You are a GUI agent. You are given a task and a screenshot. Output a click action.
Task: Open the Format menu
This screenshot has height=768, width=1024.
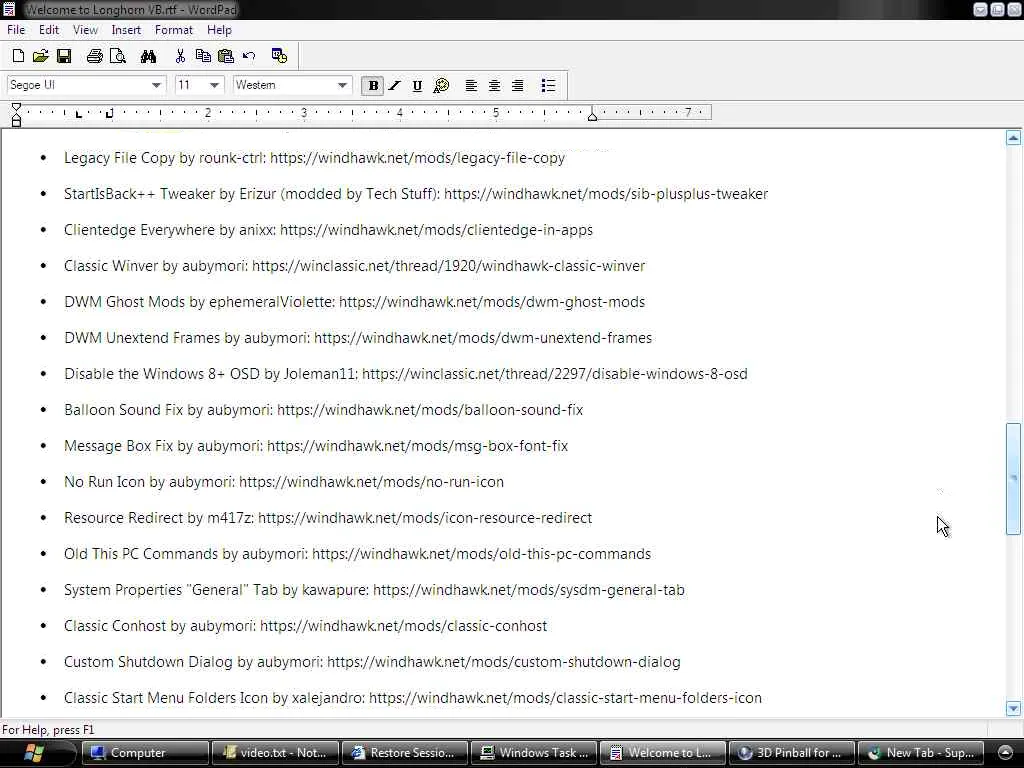[174, 30]
